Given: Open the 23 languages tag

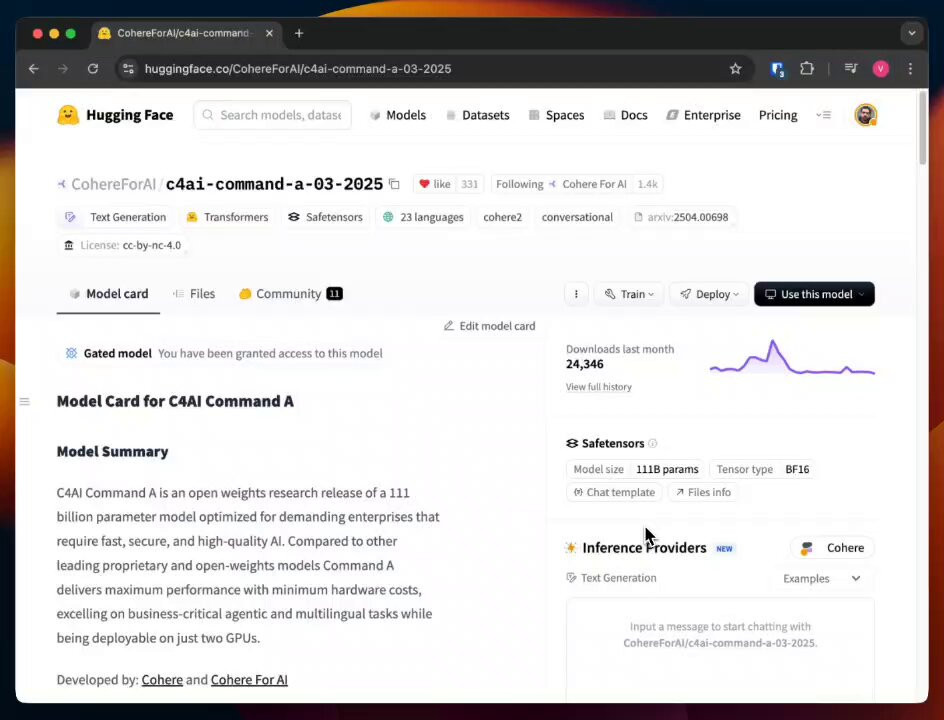Looking at the screenshot, I should coord(423,217).
